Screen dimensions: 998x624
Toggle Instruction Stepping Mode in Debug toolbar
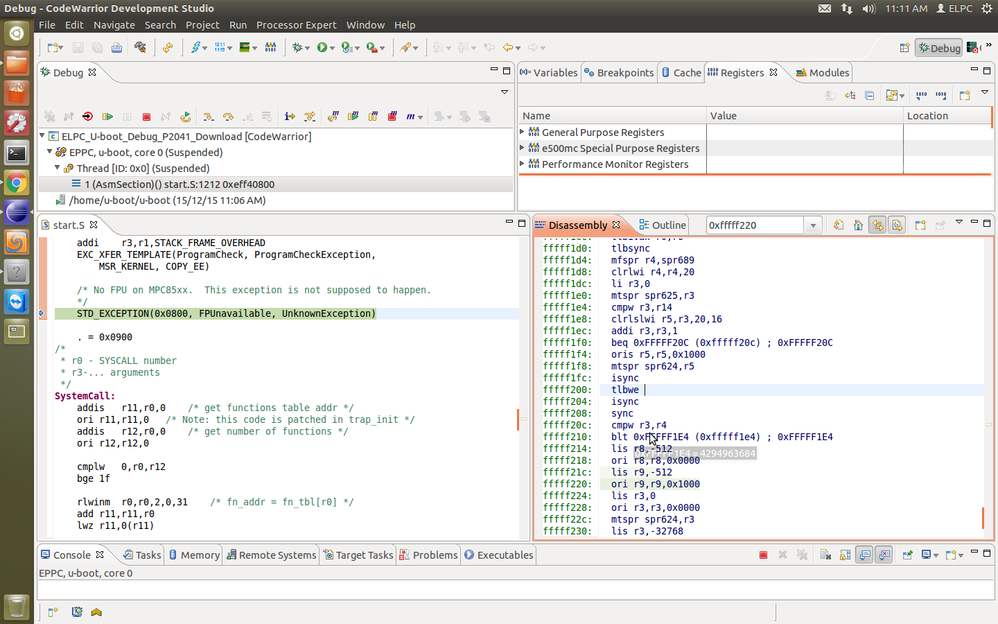click(x=290, y=117)
